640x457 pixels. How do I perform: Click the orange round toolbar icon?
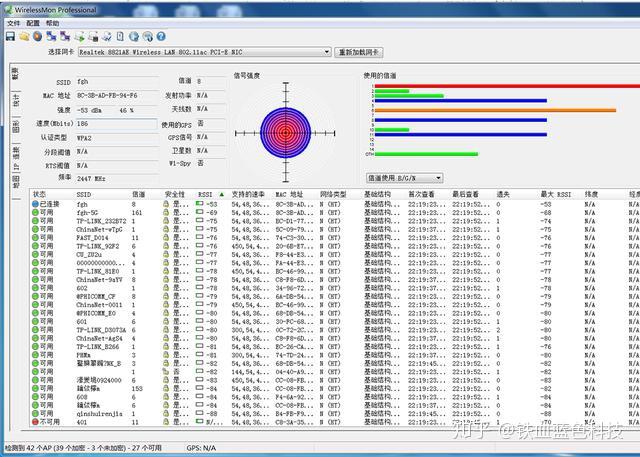pyautogui.click(x=38, y=37)
